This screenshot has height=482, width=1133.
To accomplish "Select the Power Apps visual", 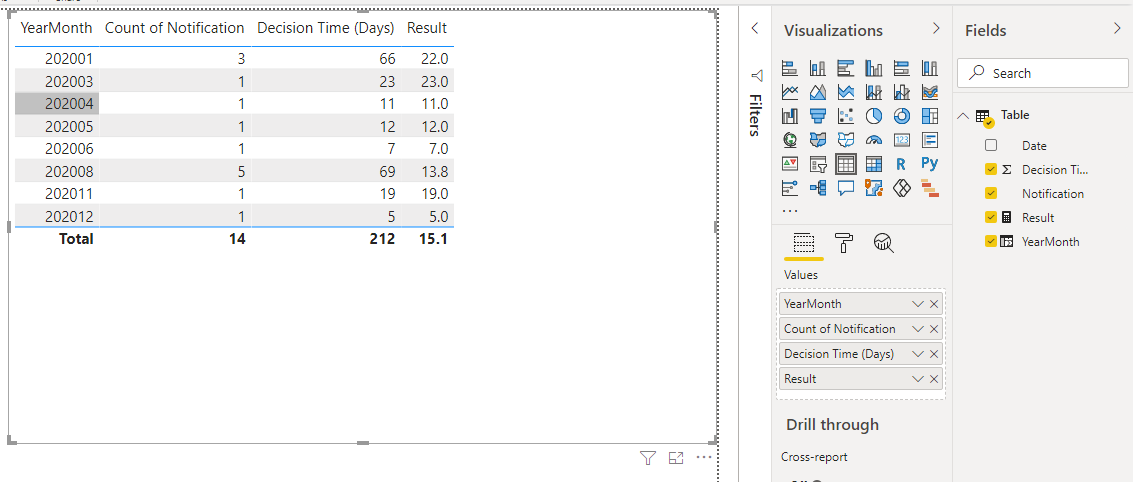I will tap(901, 188).
